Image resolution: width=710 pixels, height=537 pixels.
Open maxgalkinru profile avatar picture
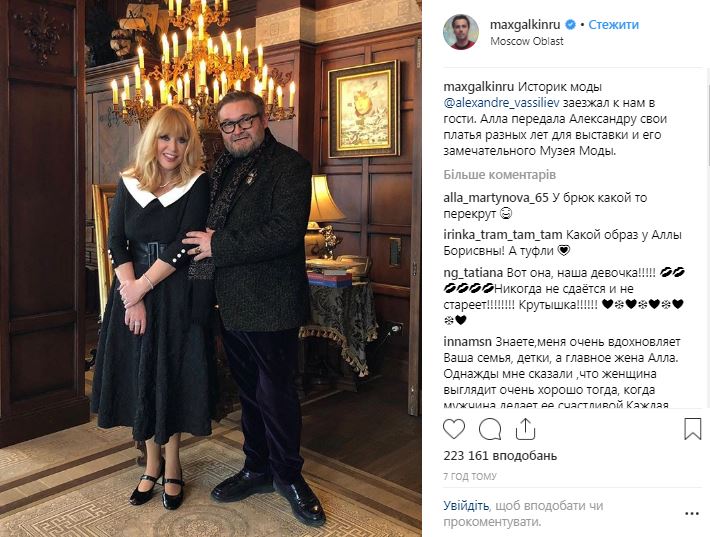point(461,32)
